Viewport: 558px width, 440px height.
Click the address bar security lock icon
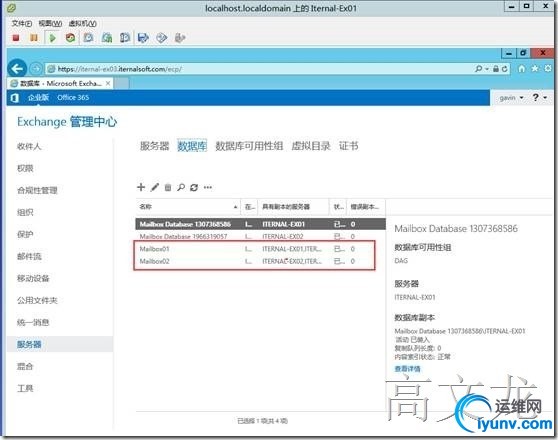coord(496,69)
